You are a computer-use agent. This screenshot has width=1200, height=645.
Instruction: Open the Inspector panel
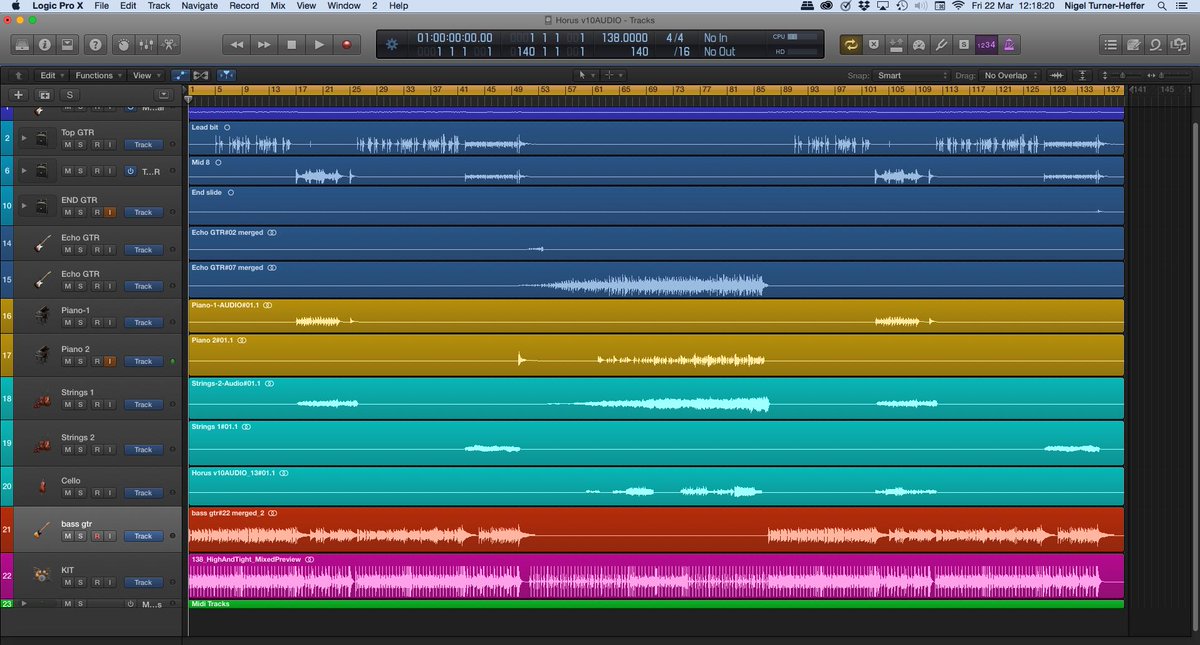click(45, 45)
